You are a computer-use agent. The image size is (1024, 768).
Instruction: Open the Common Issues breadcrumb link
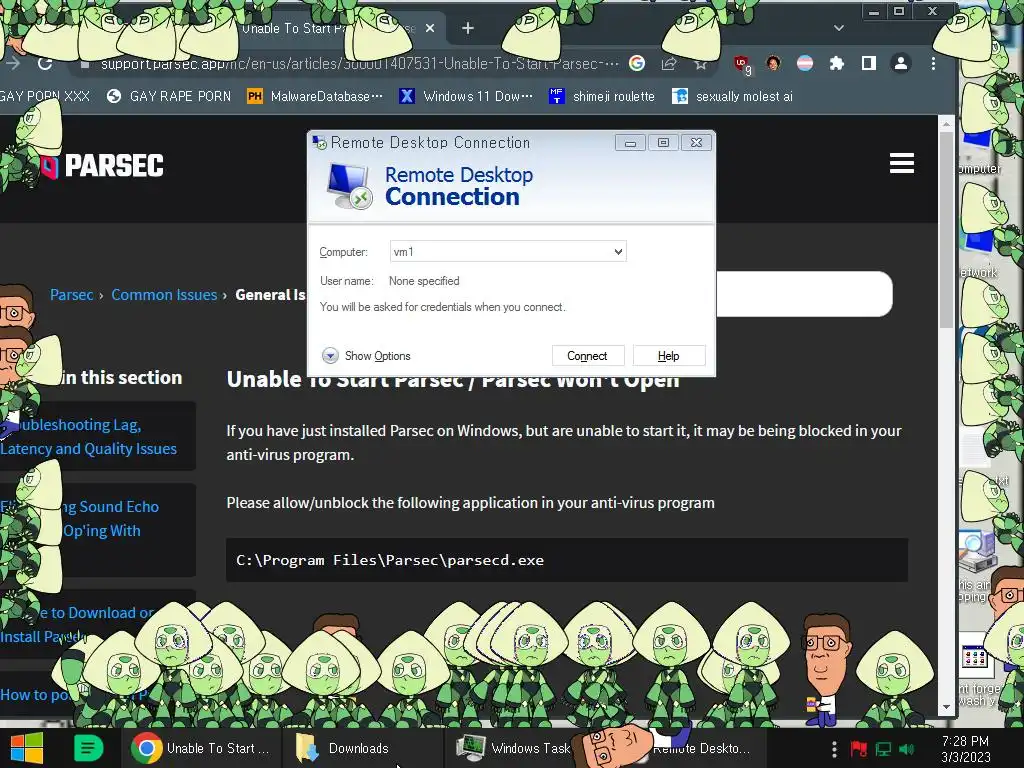coord(164,295)
